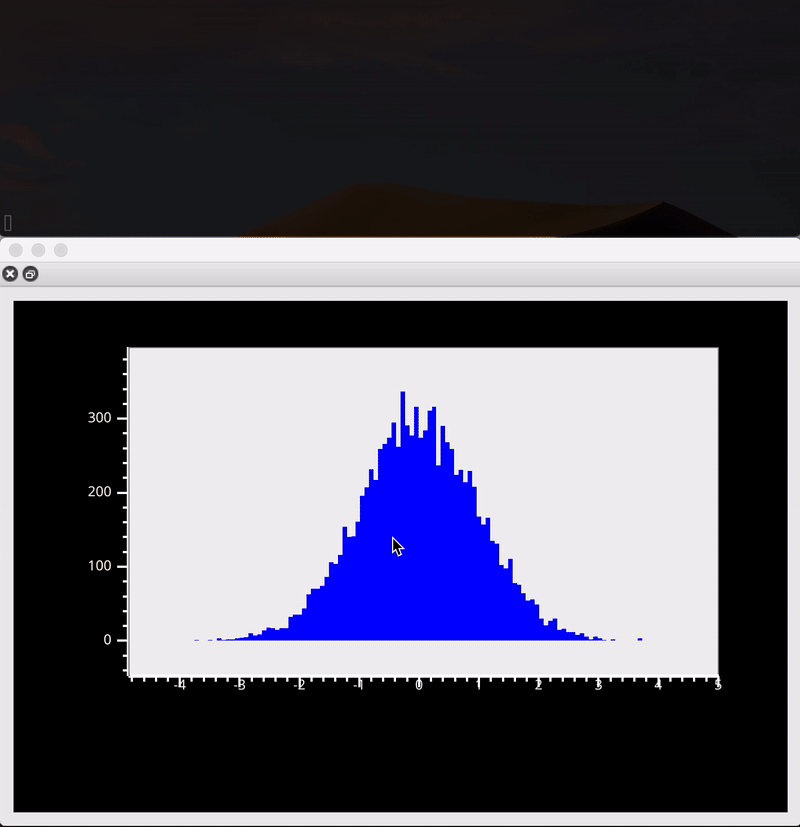800x827 pixels.
Task: Click the x-axis label 3
Action: 598,685
